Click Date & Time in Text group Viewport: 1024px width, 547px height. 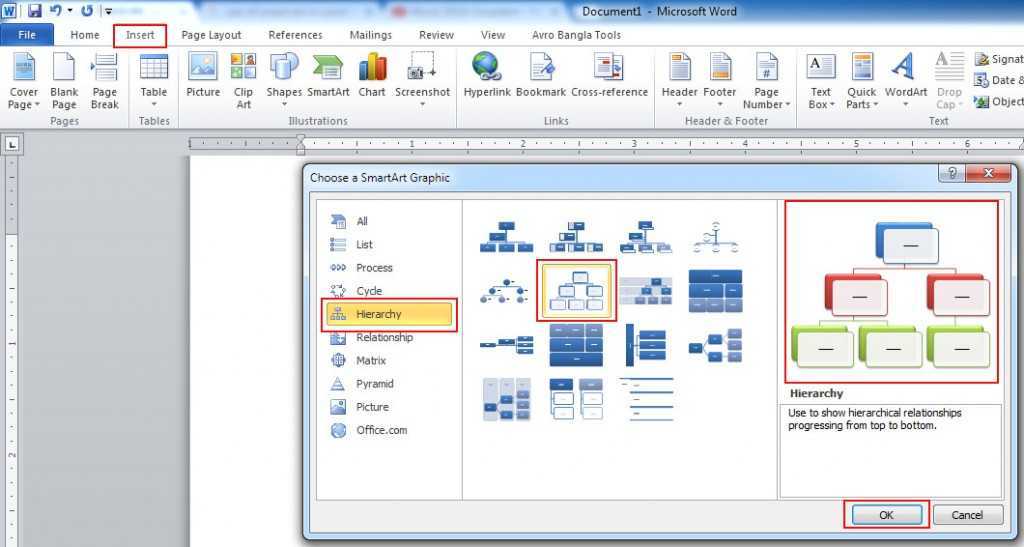point(999,80)
